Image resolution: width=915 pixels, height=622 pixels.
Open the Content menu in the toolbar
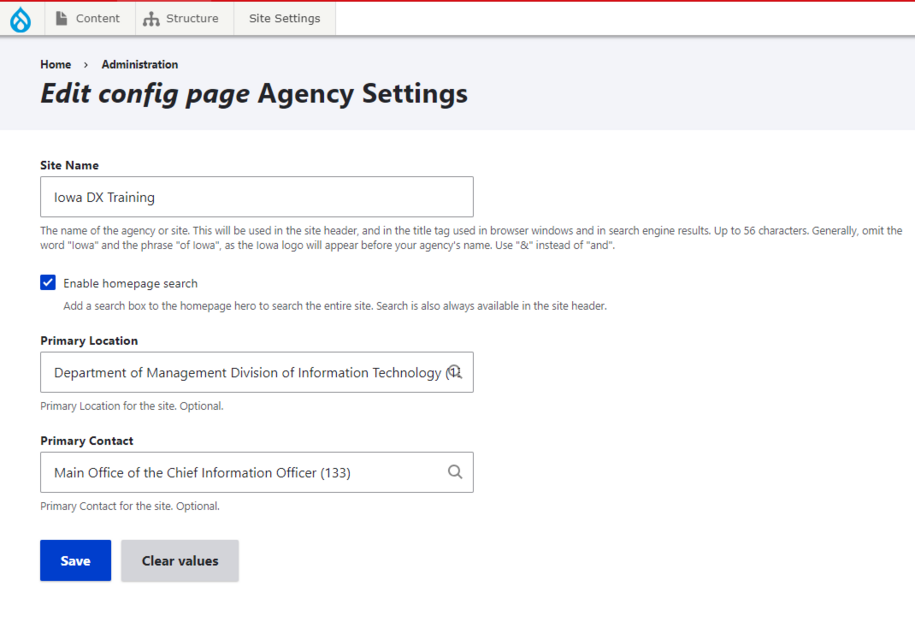tap(97, 18)
